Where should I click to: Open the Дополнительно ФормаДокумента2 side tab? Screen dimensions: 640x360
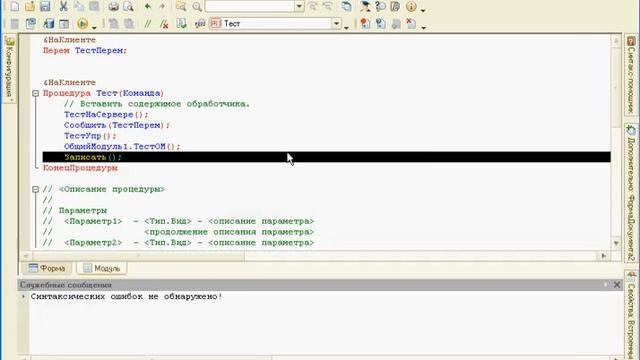click(x=631, y=193)
